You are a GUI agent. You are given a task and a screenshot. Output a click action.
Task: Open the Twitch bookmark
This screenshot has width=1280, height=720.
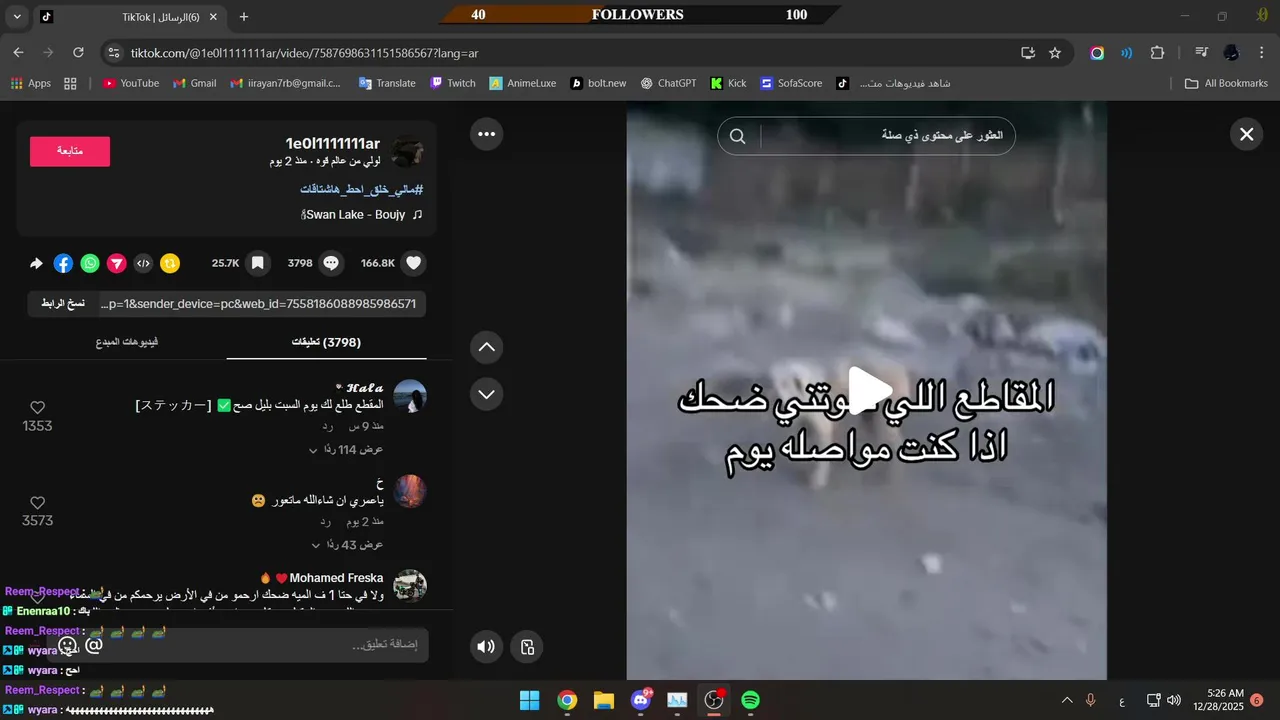coord(453,83)
